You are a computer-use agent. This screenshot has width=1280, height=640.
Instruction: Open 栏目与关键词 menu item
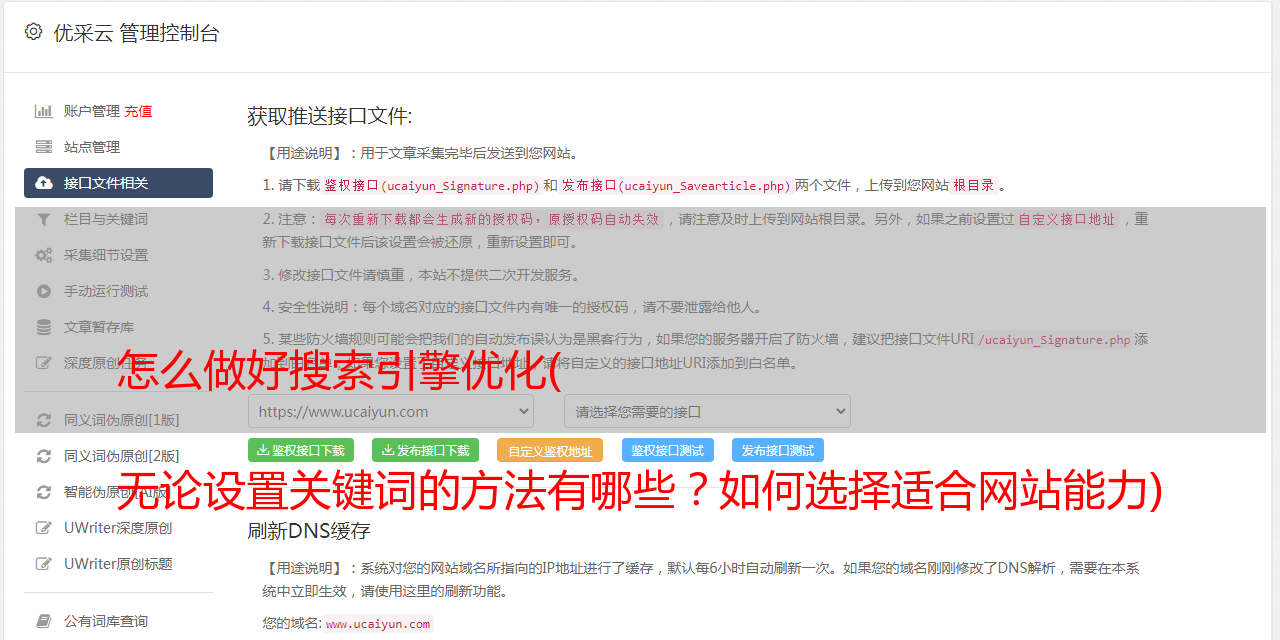118,219
